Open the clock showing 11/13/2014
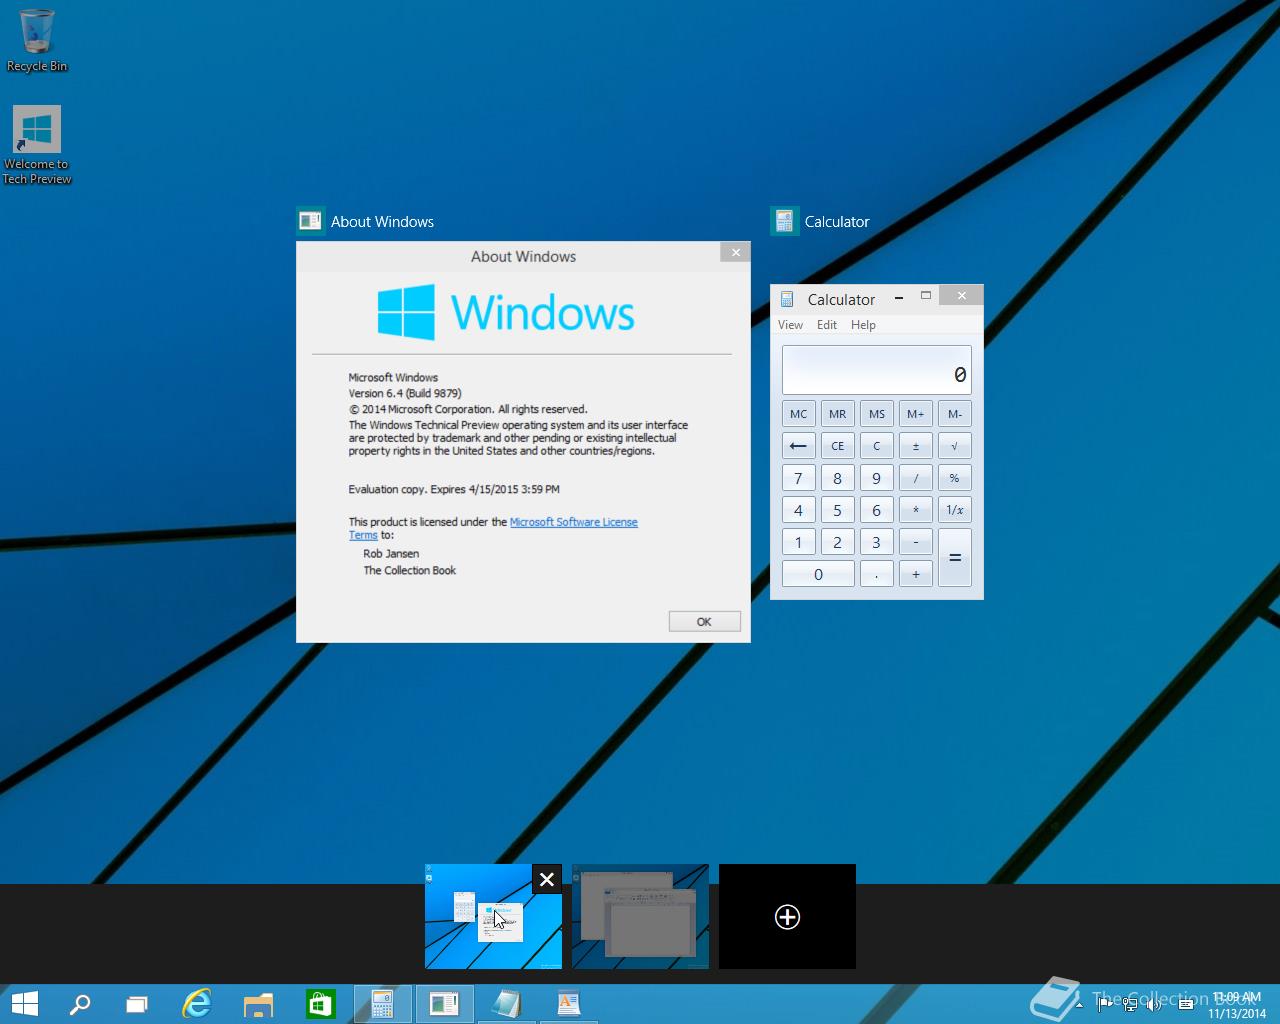The height and width of the screenshot is (1024, 1280). (1236, 1005)
